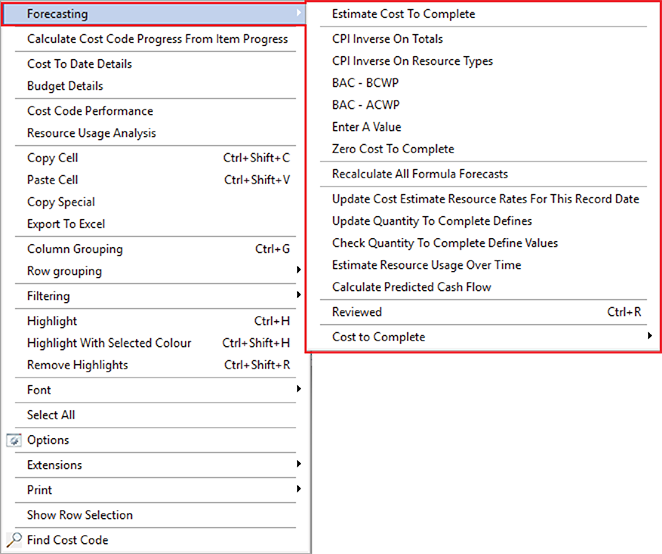Expand the Forecasting submenu arrow
This screenshot has width=662, height=554.
(299, 14)
